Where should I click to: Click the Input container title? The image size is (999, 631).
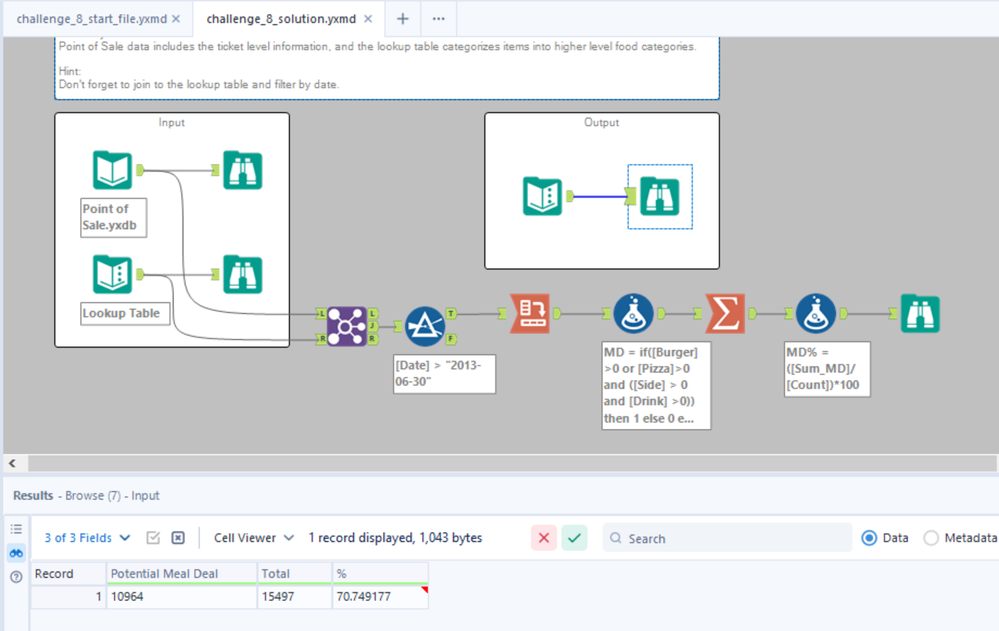click(171, 122)
